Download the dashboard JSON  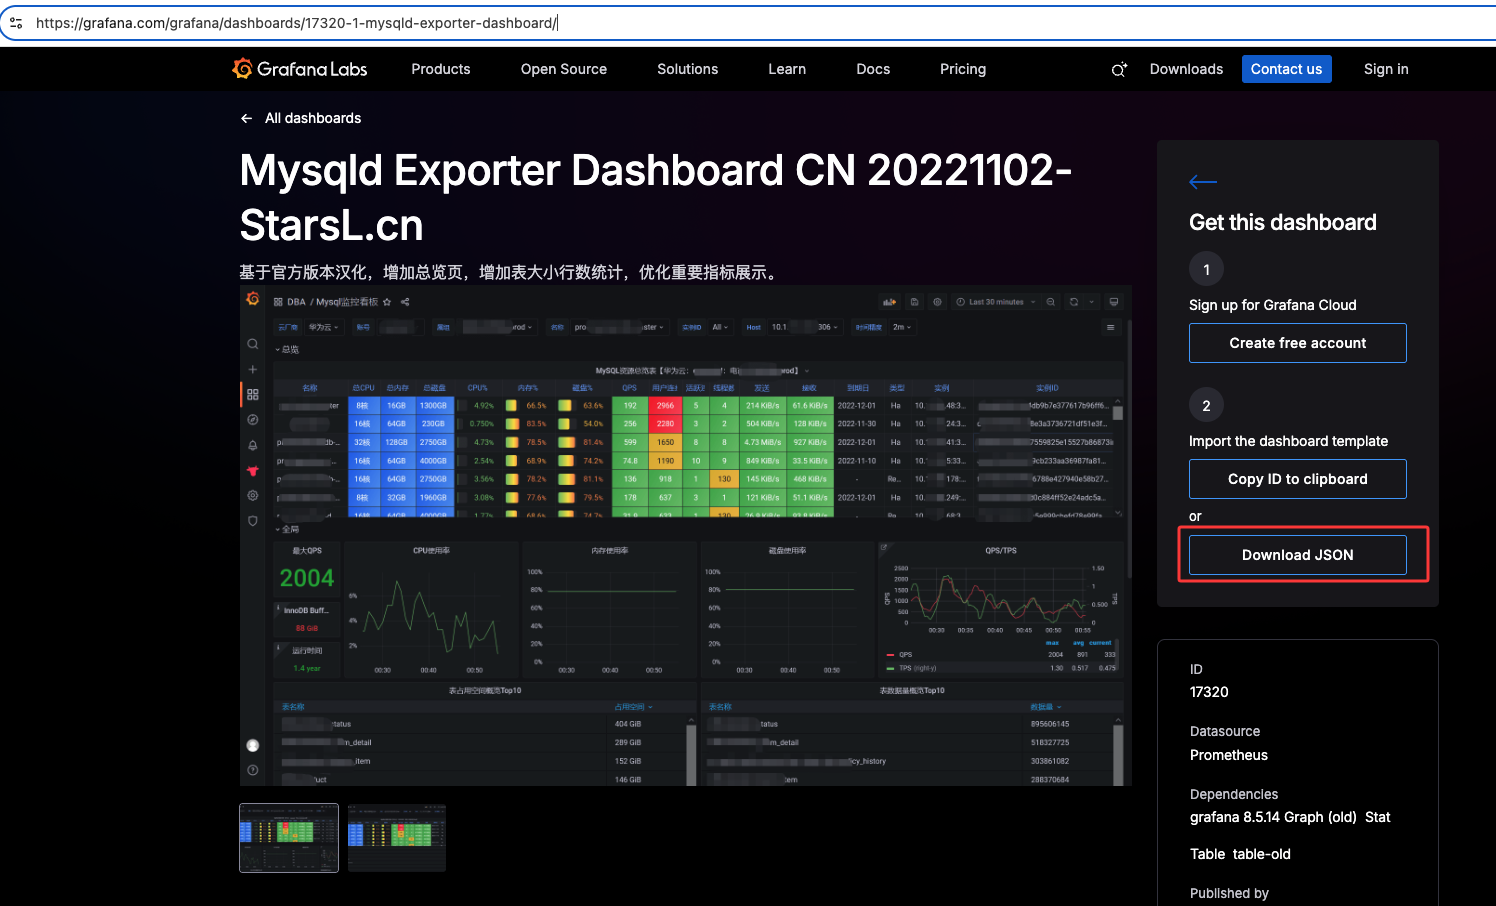pyautogui.click(x=1298, y=555)
